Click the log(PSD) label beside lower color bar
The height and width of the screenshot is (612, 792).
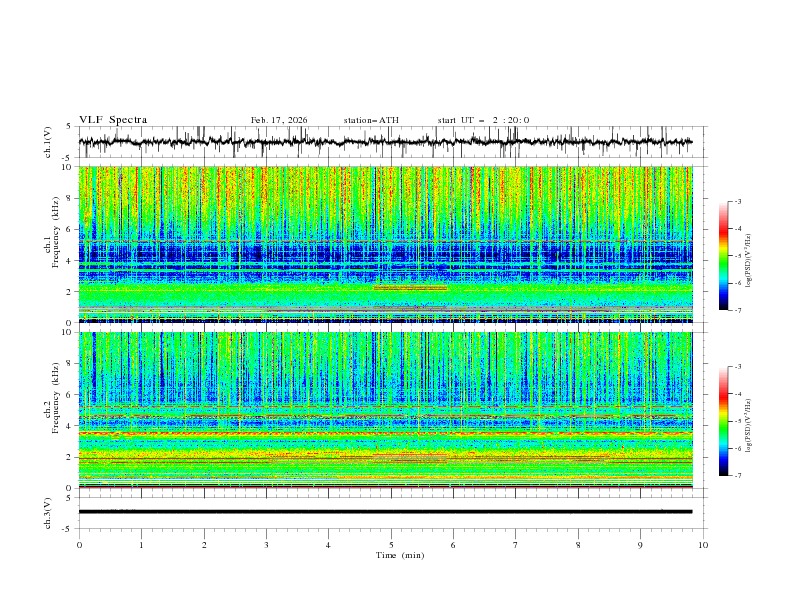tap(749, 421)
